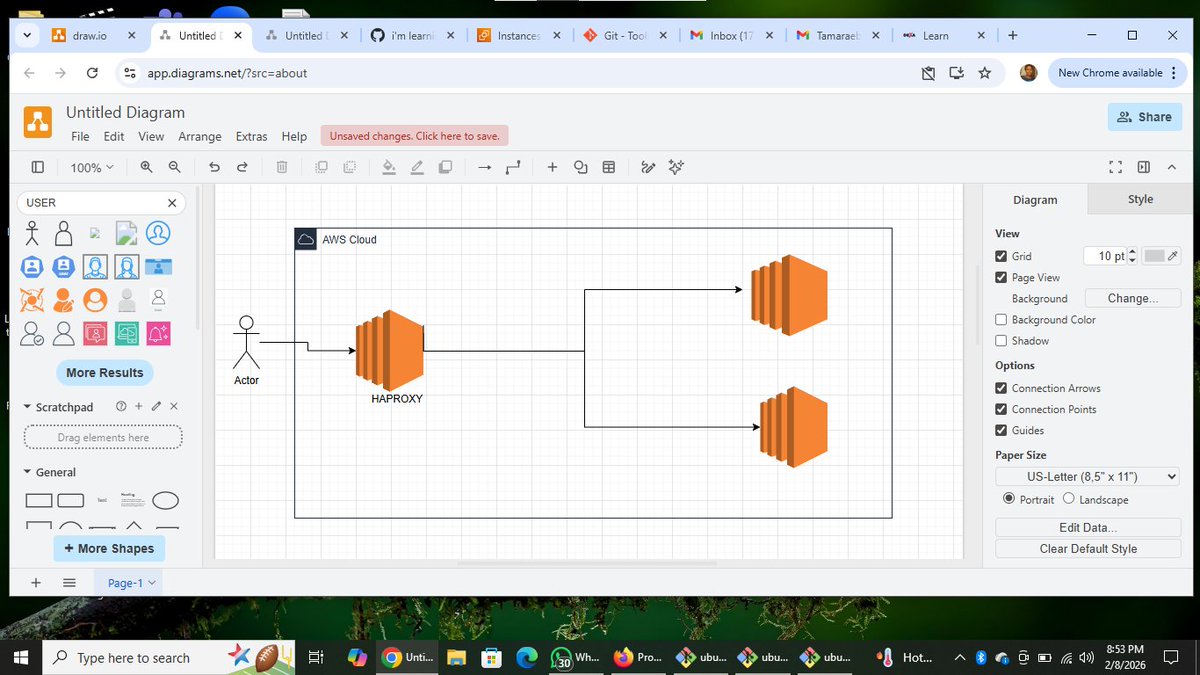Open the Arrange menu
1200x675 pixels.
tap(200, 137)
